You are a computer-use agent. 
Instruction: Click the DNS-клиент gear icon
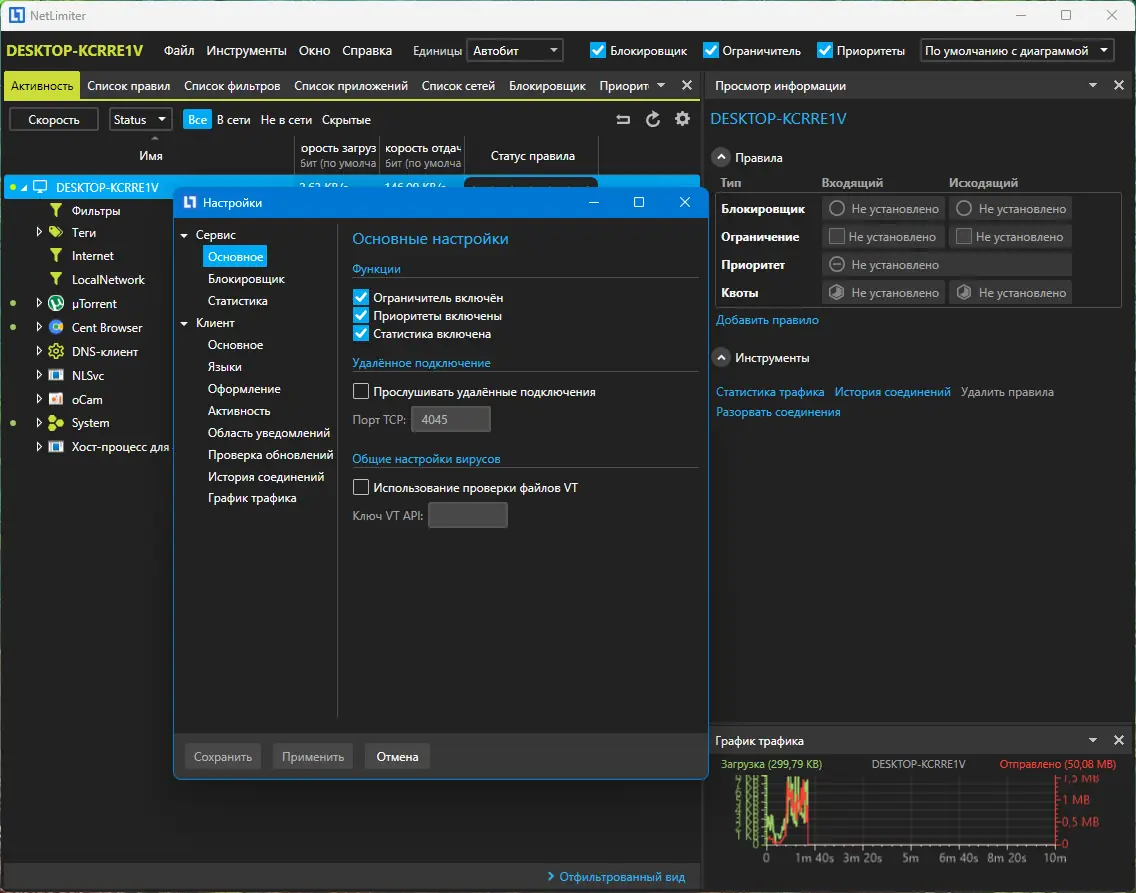tap(56, 352)
